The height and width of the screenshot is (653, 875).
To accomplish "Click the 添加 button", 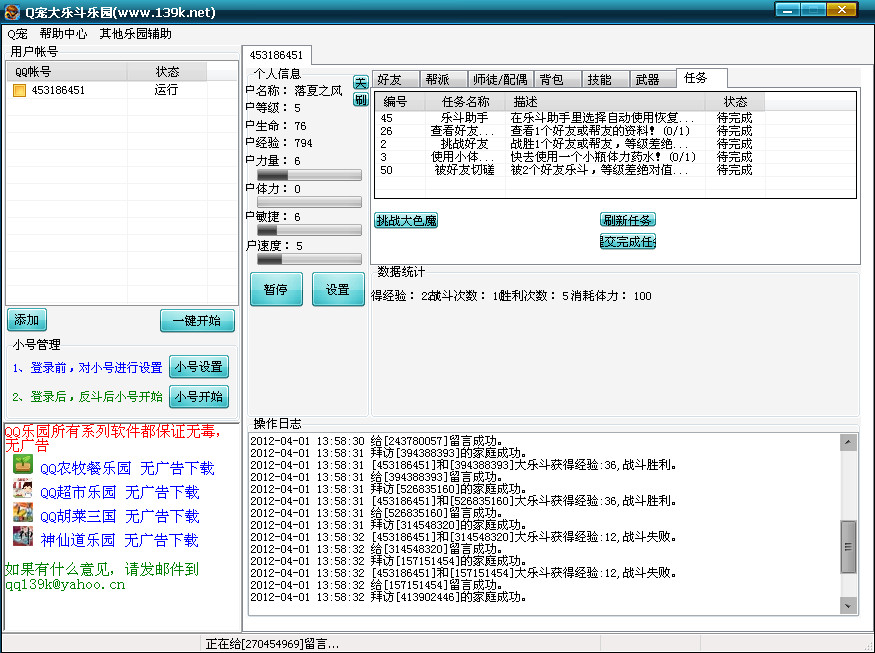I will (x=27, y=320).
